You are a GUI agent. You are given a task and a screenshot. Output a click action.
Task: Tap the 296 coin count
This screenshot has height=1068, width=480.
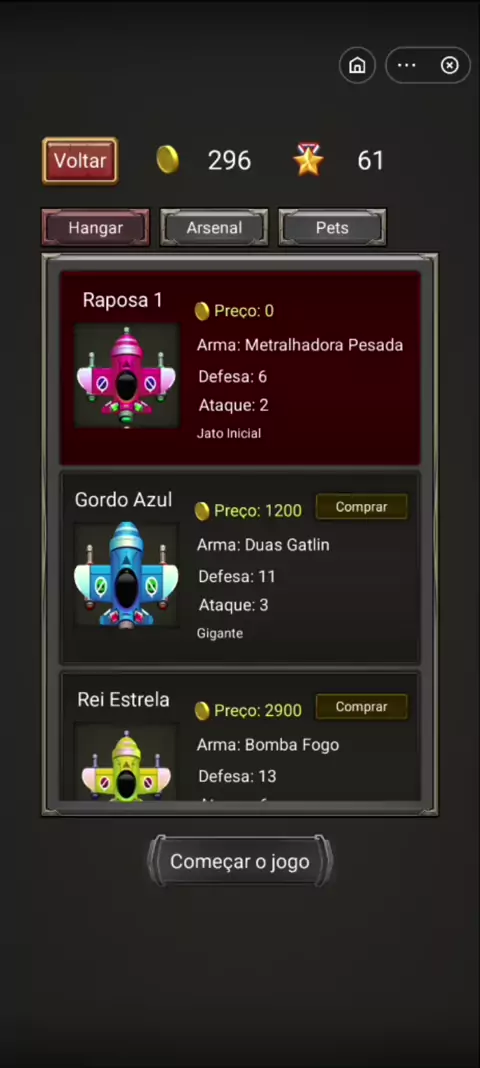229,161
